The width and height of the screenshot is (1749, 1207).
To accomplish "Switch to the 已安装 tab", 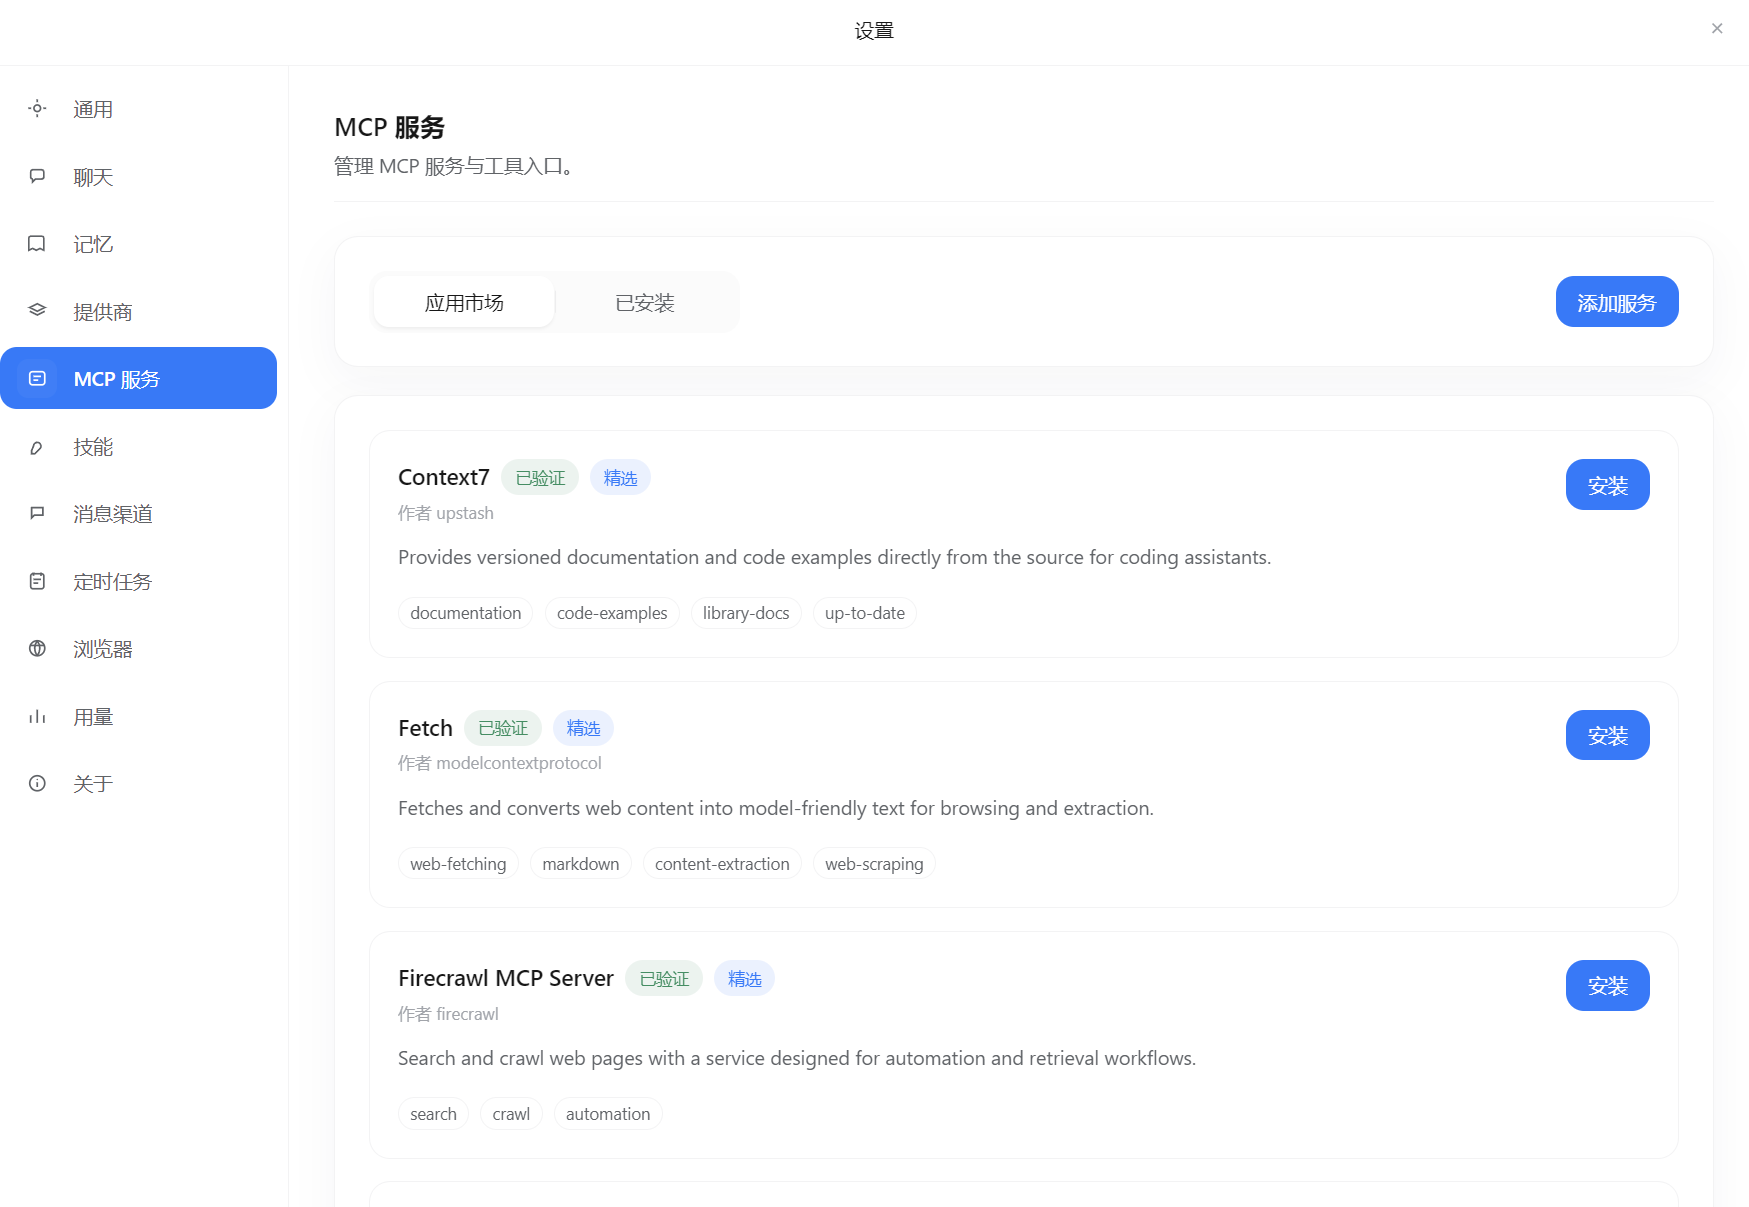I will coord(645,302).
